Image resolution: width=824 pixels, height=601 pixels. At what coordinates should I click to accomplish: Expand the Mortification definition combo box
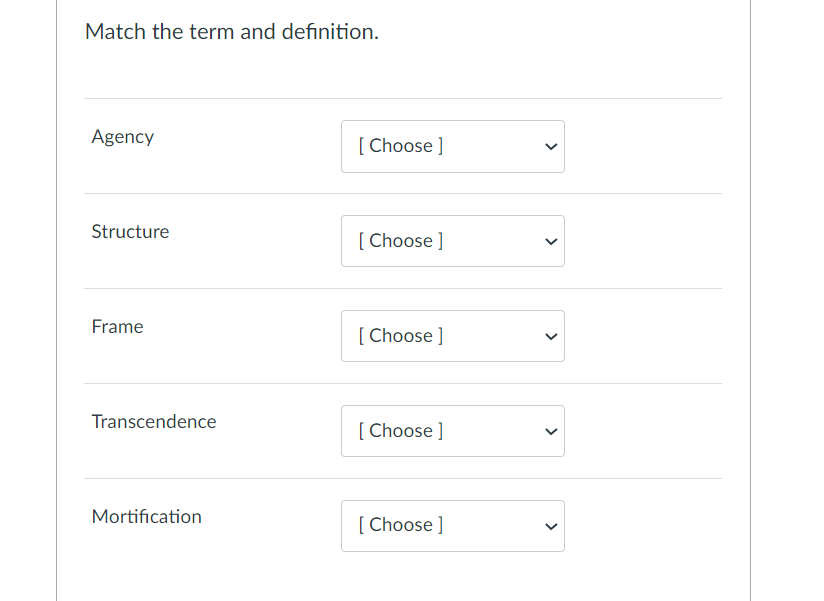[452, 526]
